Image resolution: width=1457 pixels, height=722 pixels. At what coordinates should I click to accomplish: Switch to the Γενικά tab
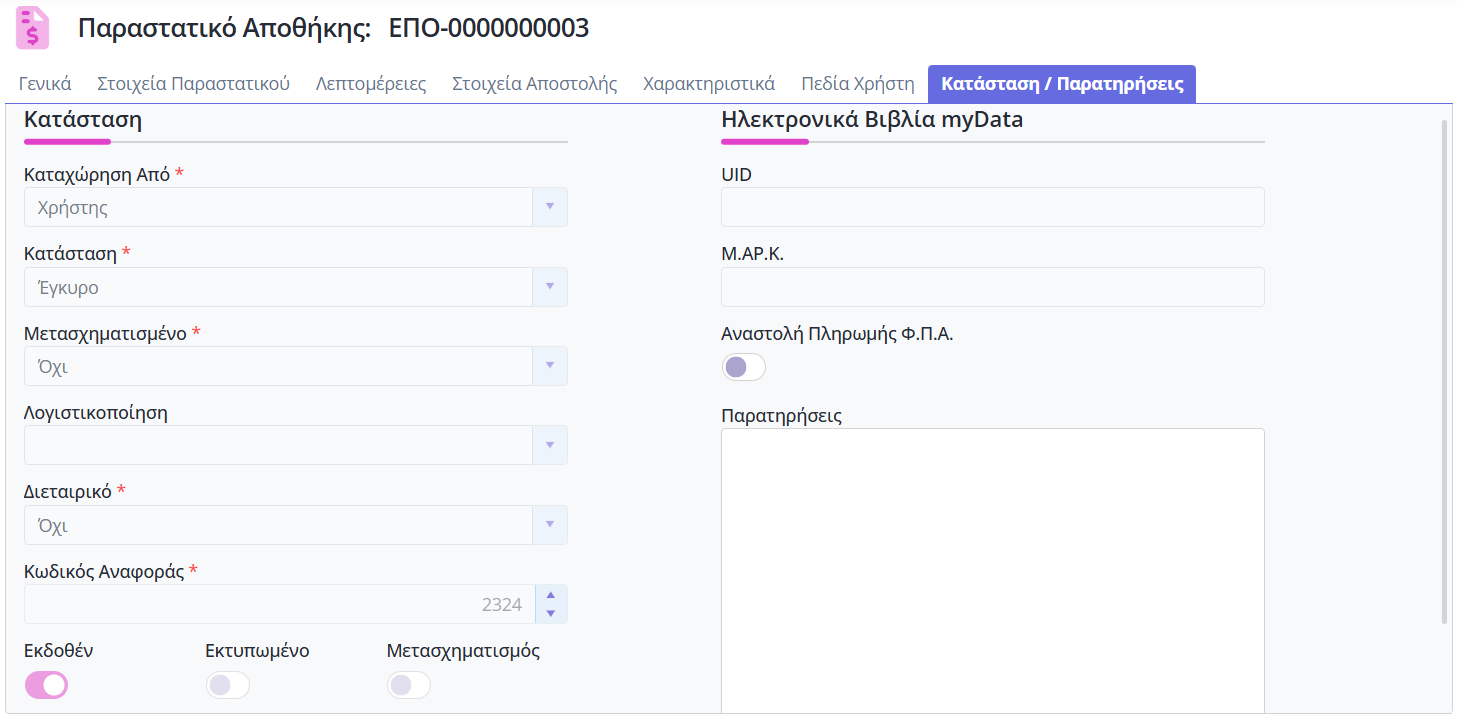(45, 84)
